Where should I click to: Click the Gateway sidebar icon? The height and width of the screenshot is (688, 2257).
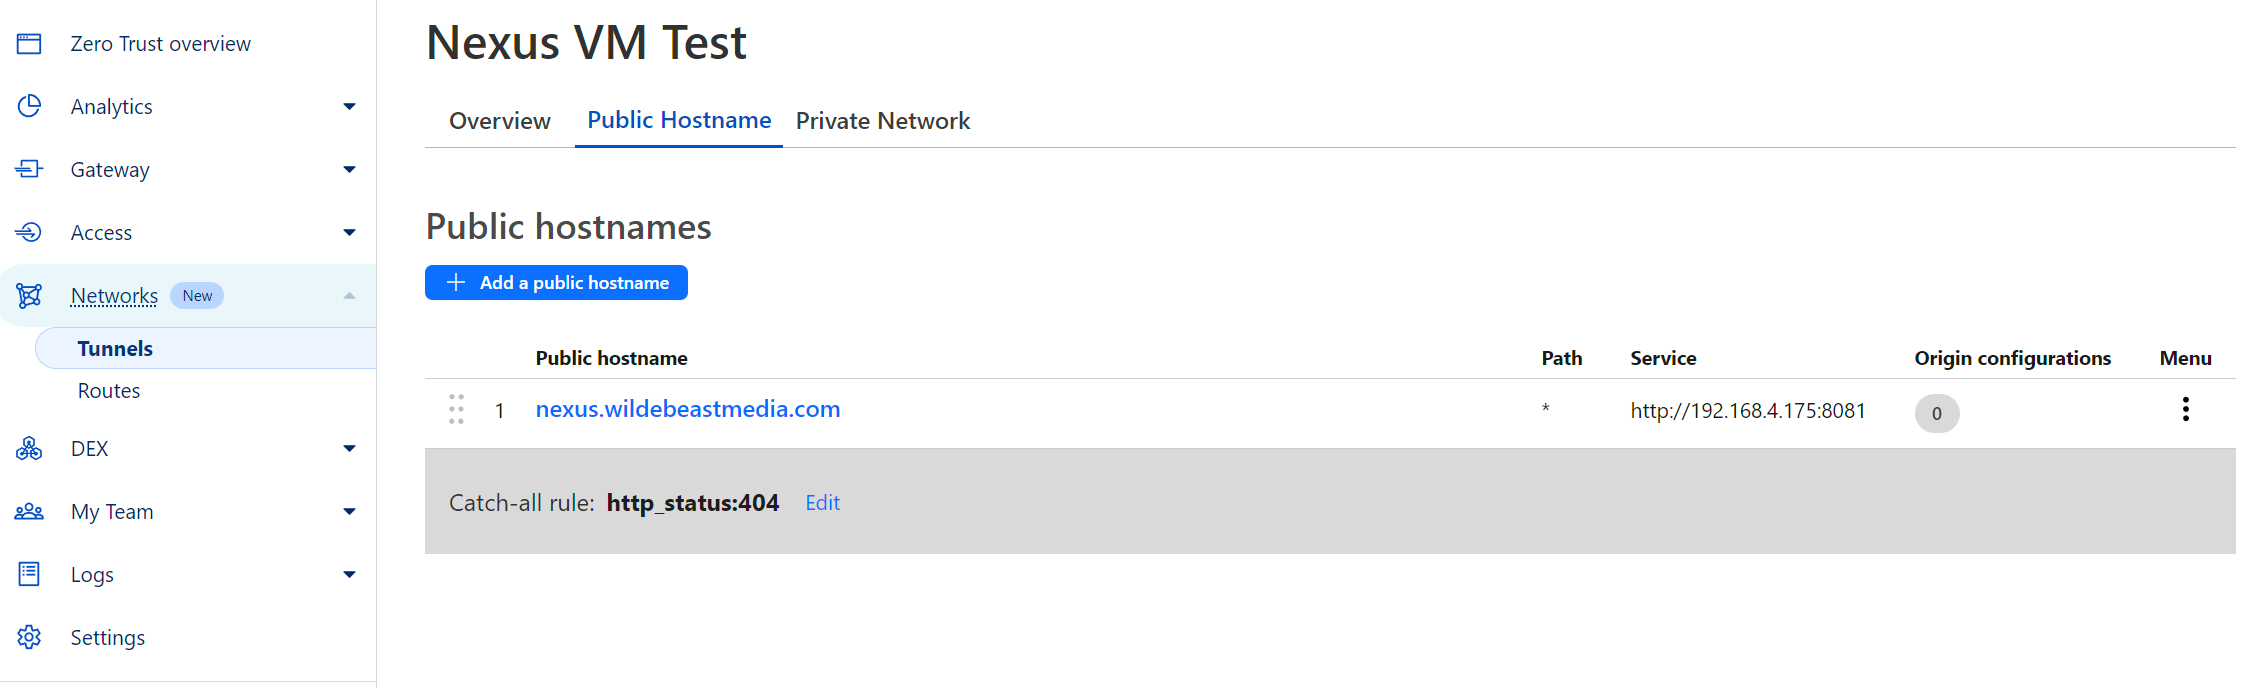29,169
